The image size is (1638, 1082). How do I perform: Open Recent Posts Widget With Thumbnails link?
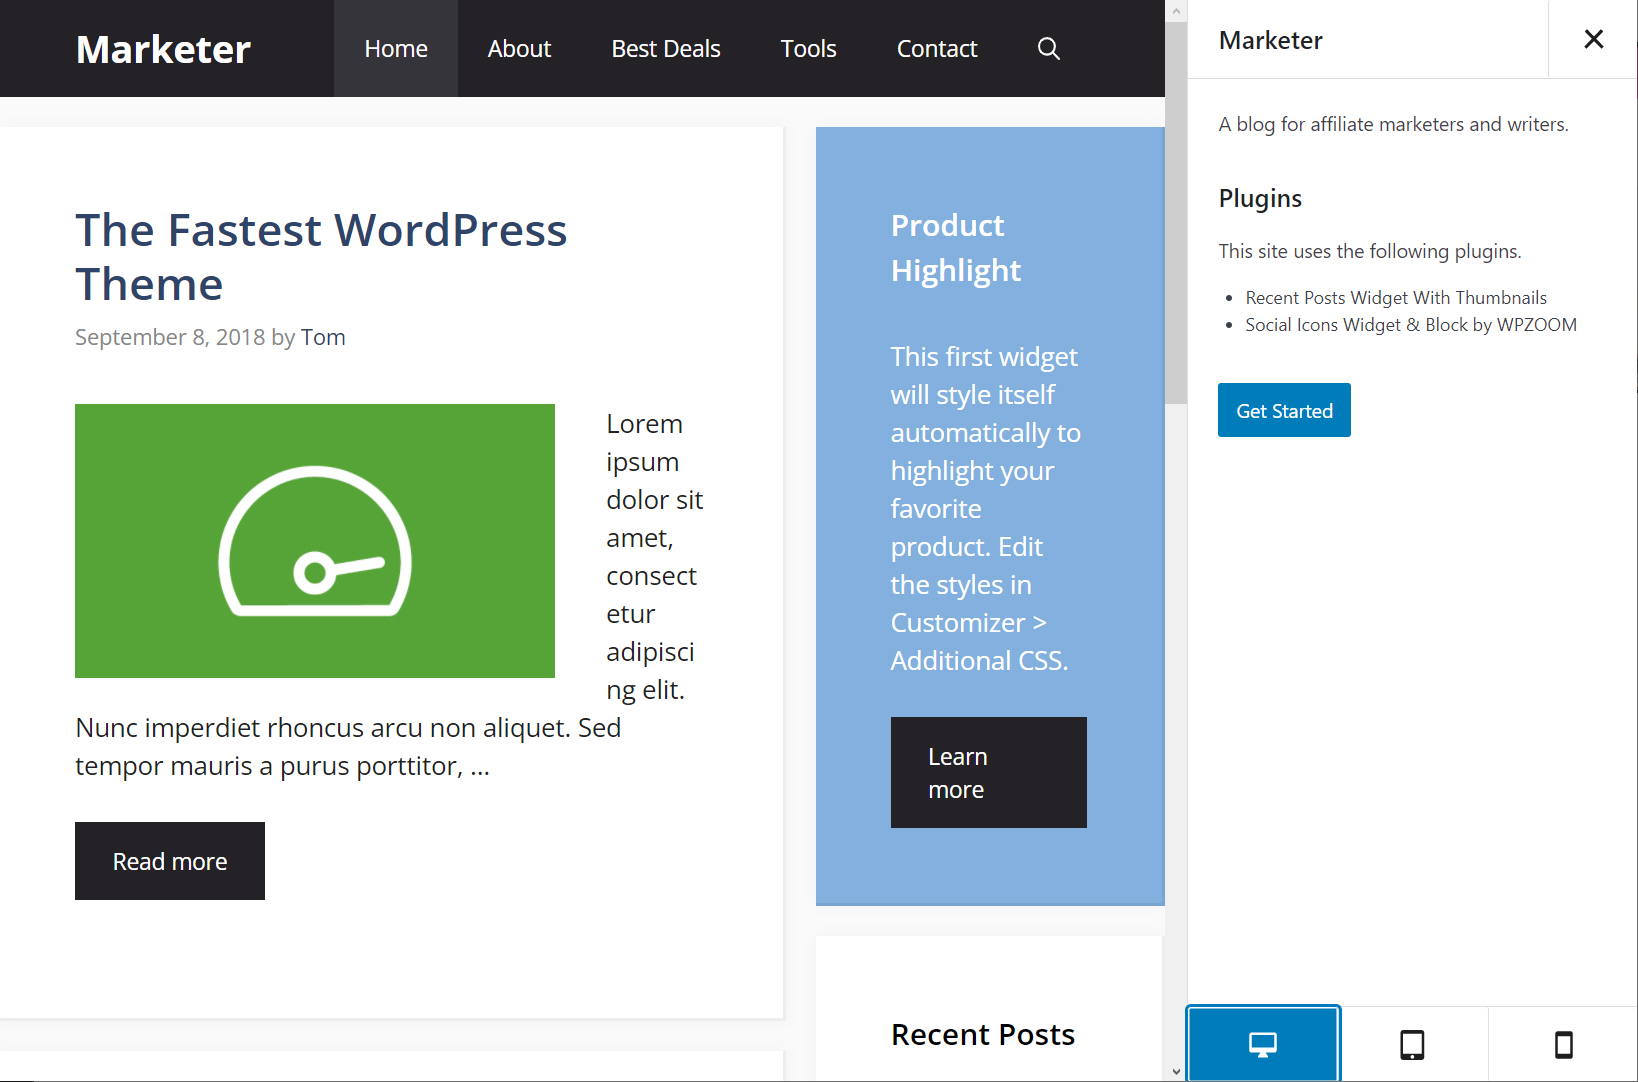coord(1395,297)
